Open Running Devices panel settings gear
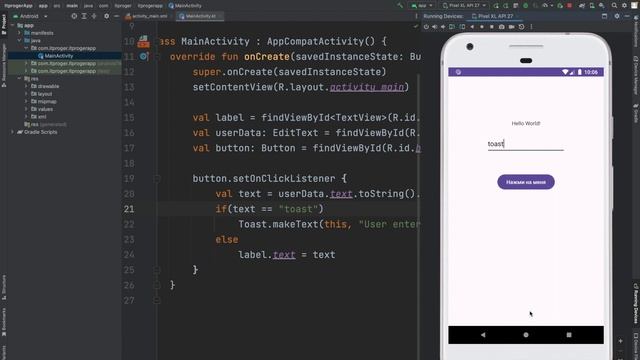The image size is (640, 360). tap(617, 16)
